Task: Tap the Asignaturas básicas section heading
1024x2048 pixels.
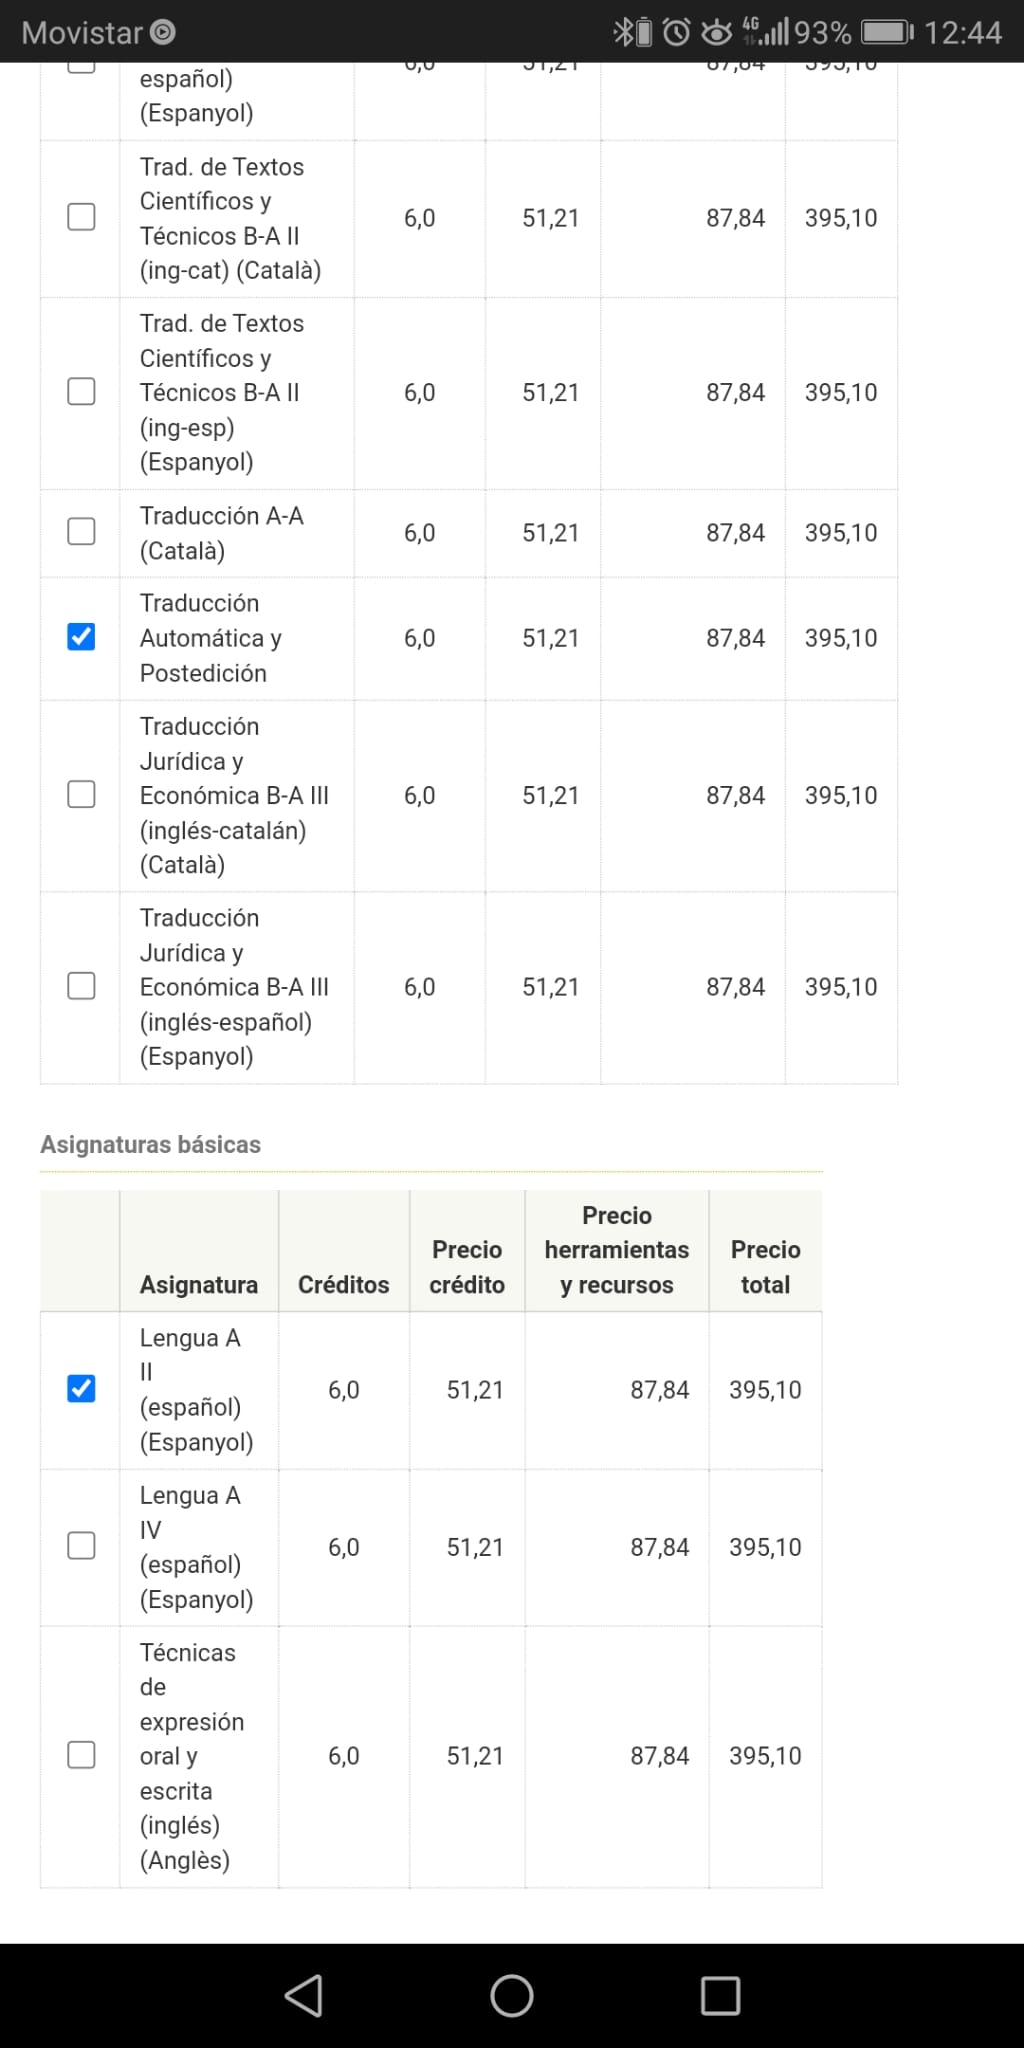Action: click(x=150, y=1145)
